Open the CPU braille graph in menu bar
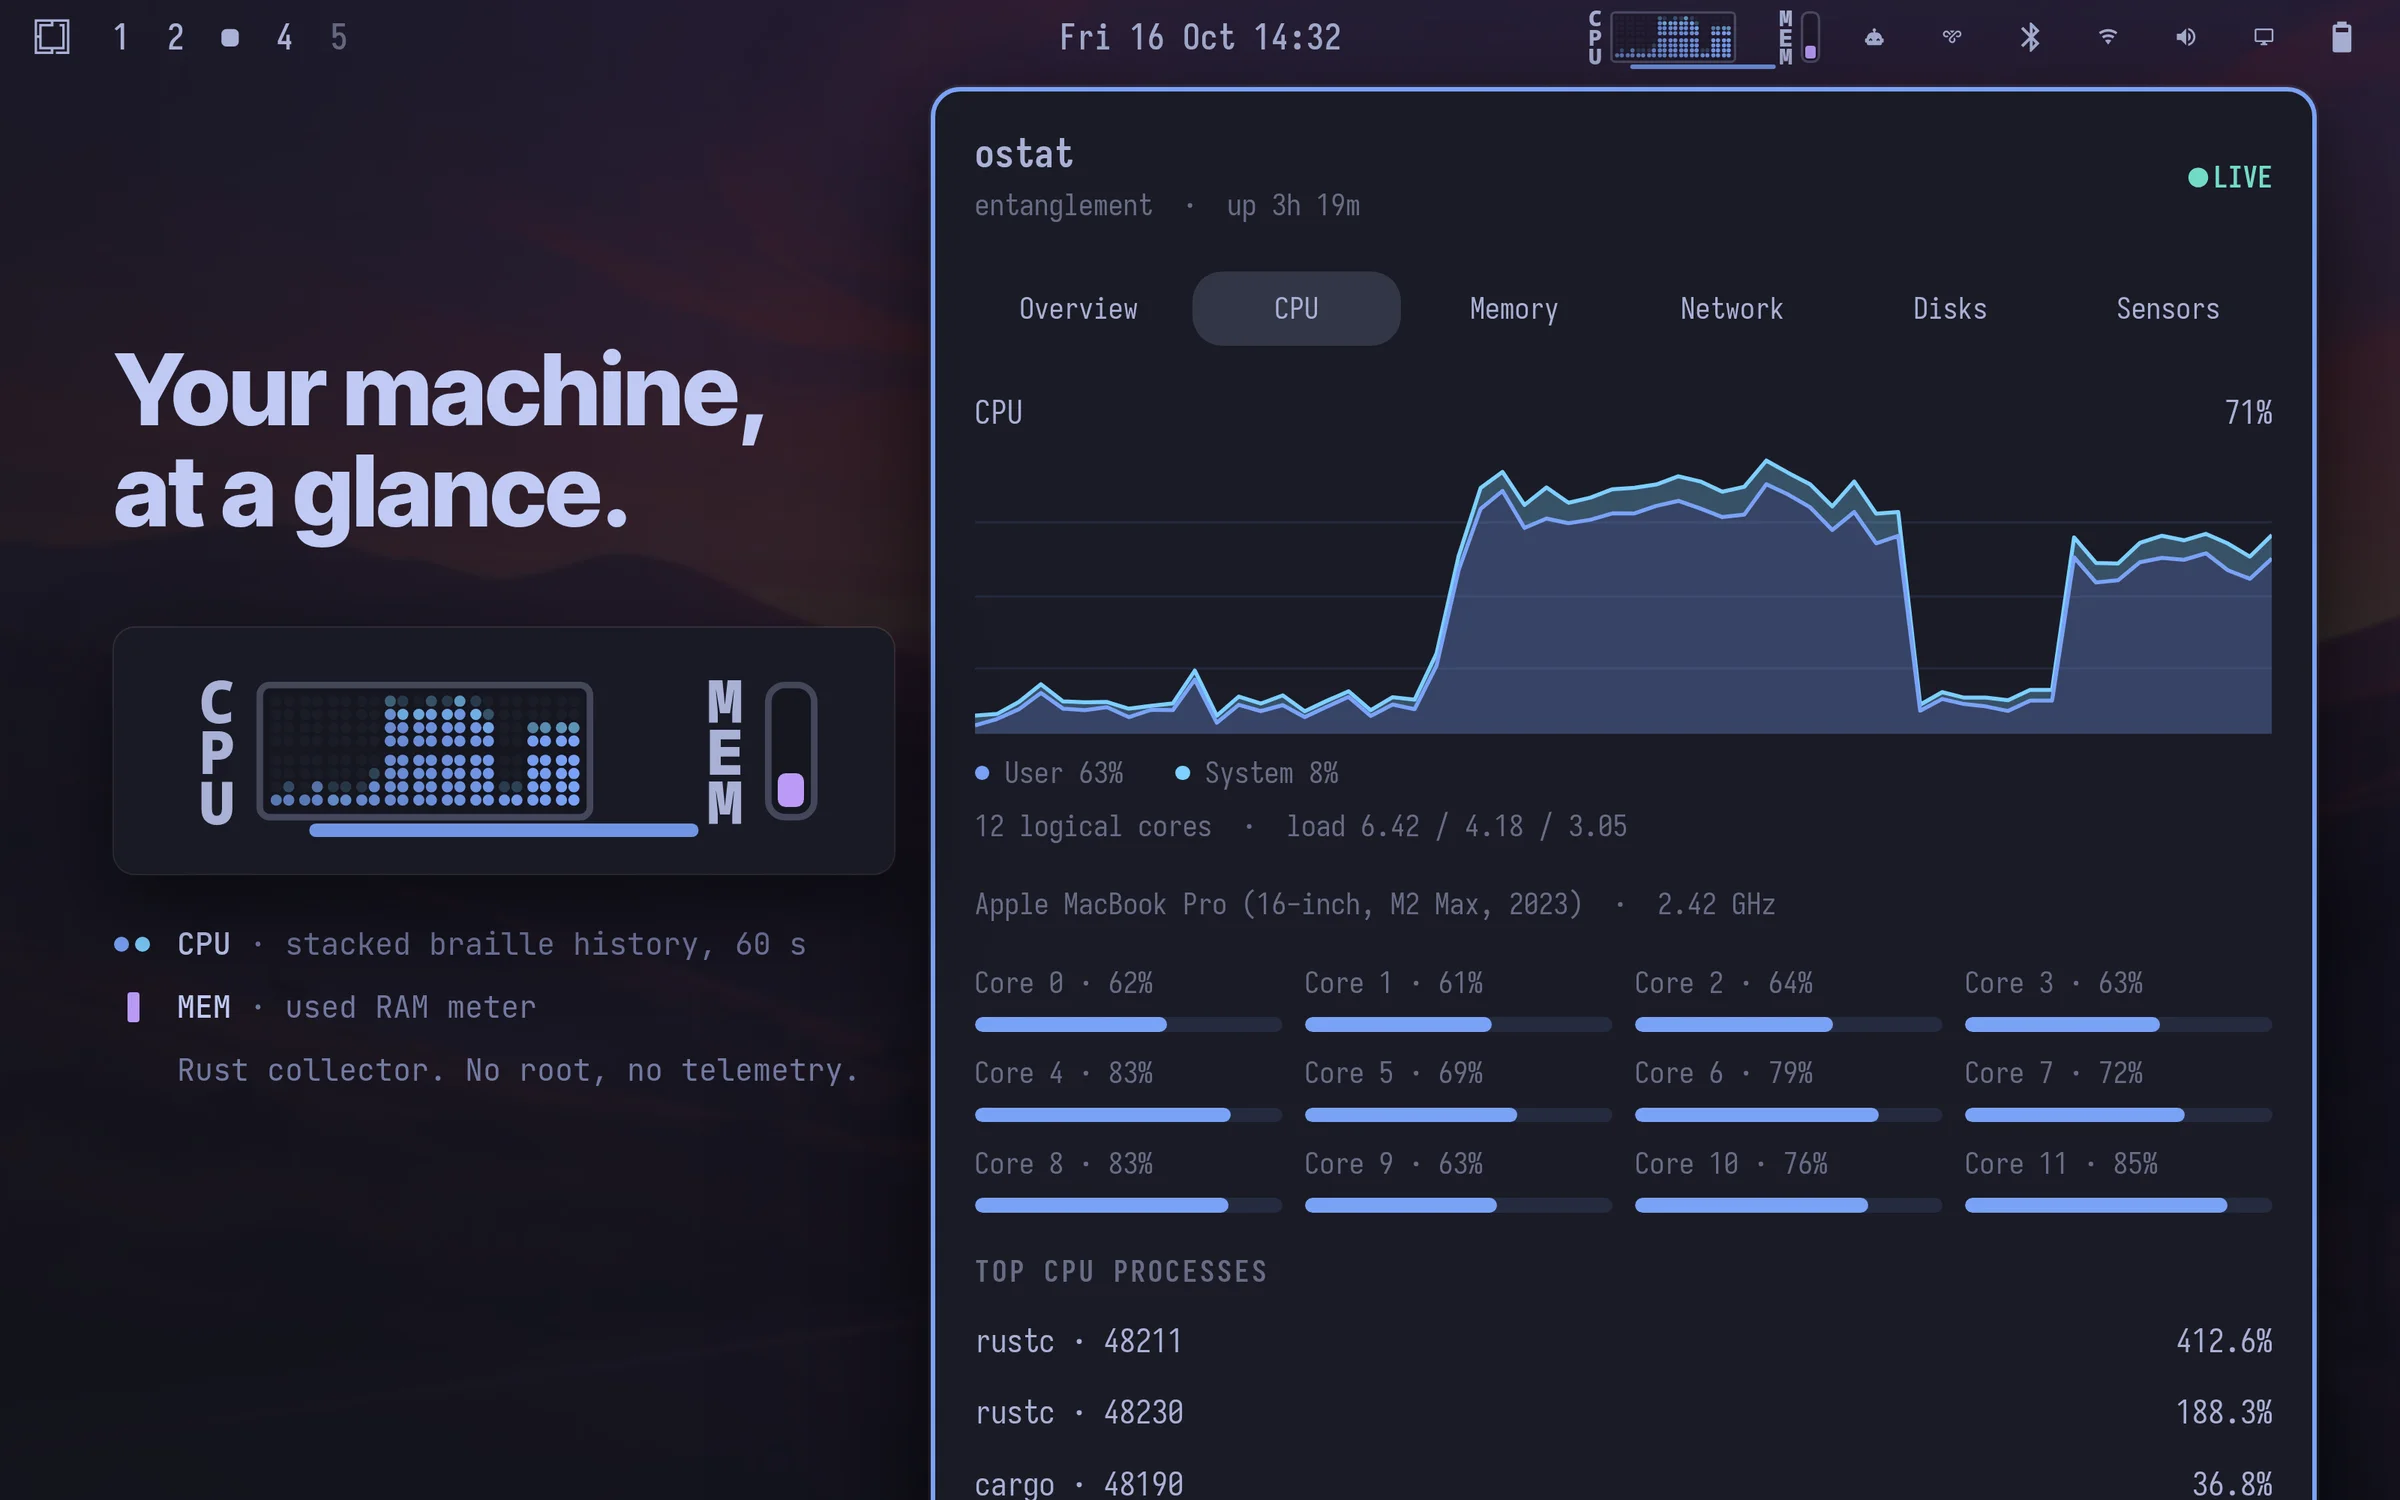The image size is (2400, 1500). (1673, 37)
